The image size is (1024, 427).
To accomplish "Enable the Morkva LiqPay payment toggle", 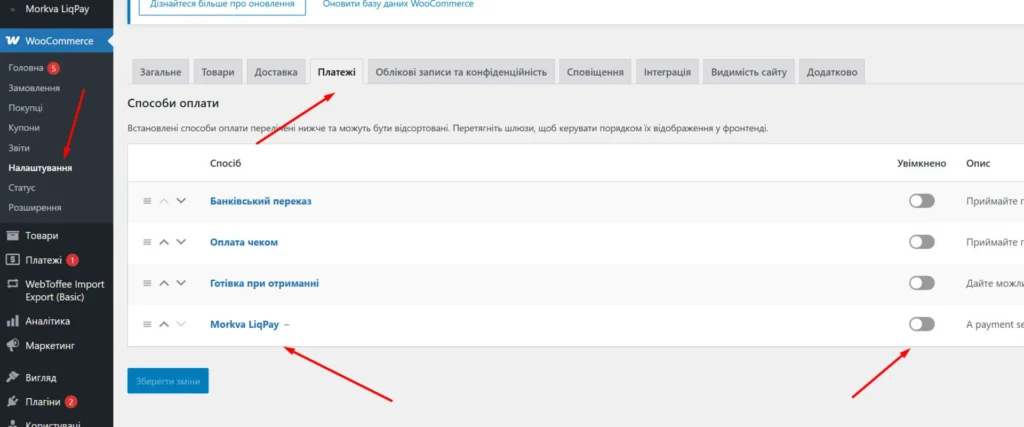I will click(921, 324).
